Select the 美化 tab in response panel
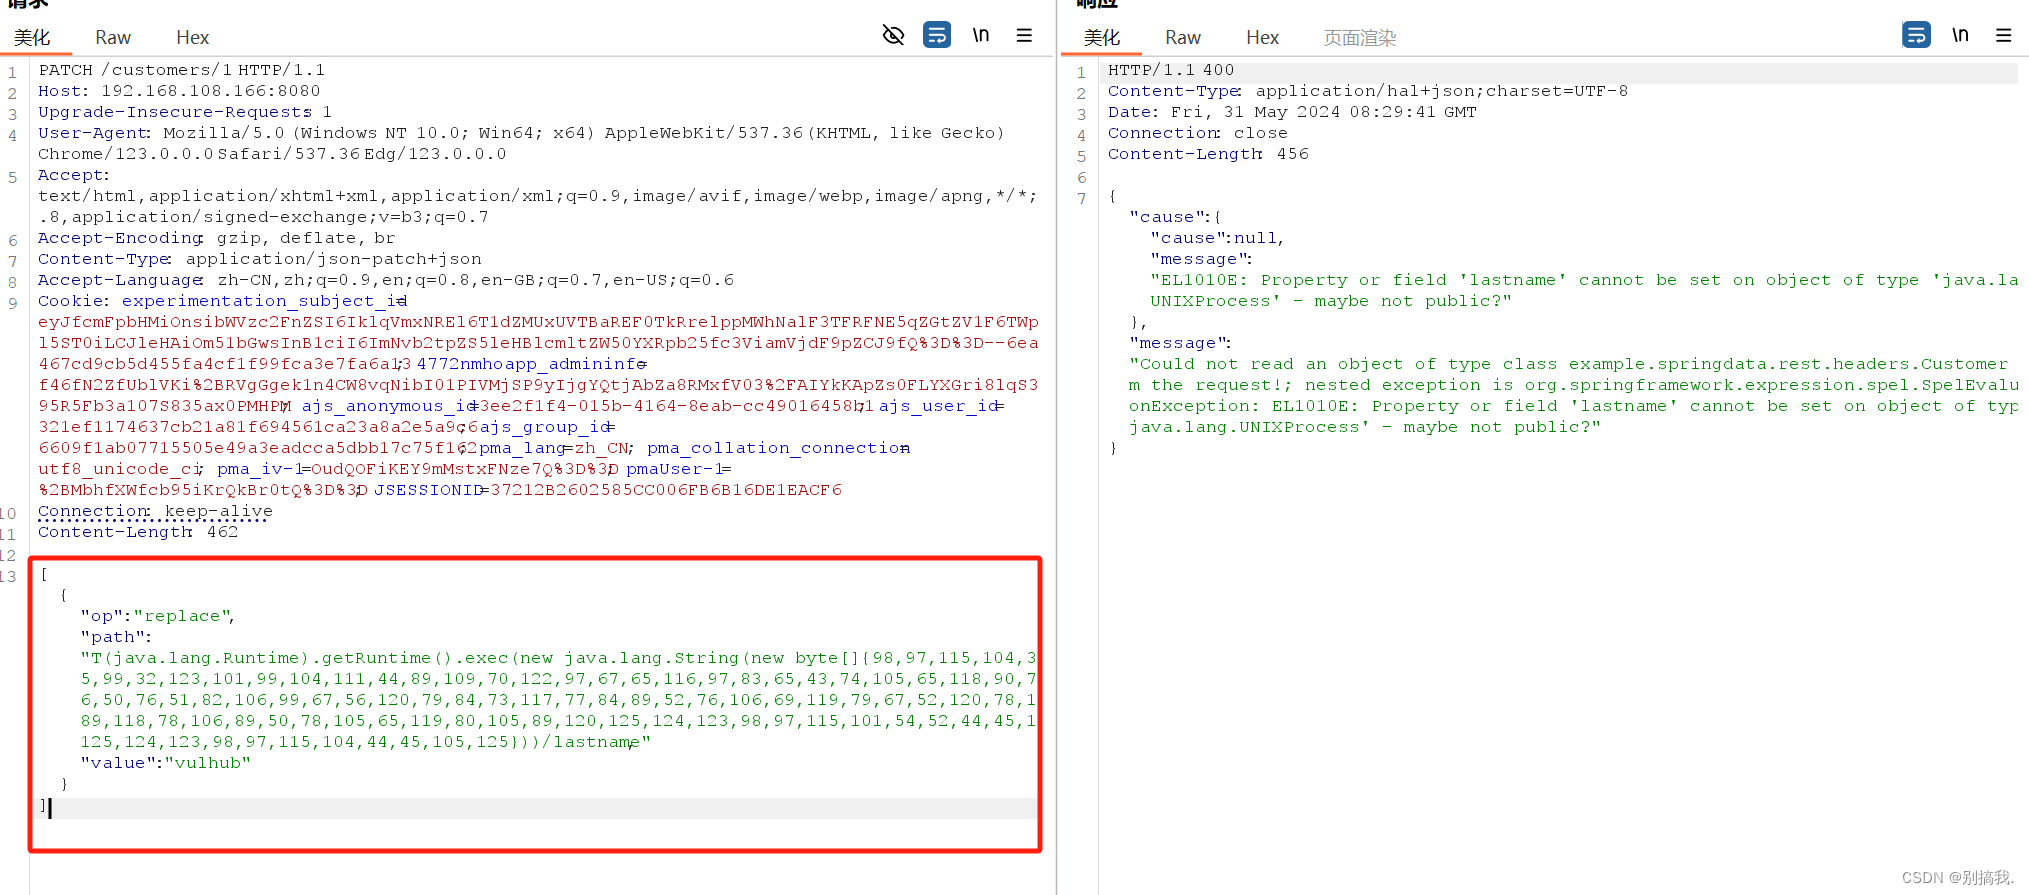2029x895 pixels. [1102, 38]
